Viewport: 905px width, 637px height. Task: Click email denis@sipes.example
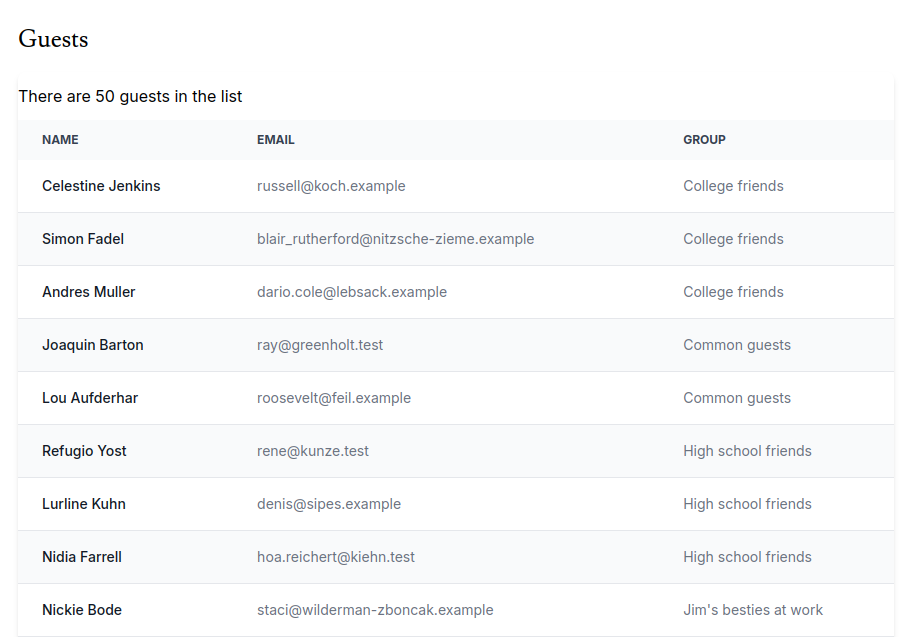coord(329,504)
